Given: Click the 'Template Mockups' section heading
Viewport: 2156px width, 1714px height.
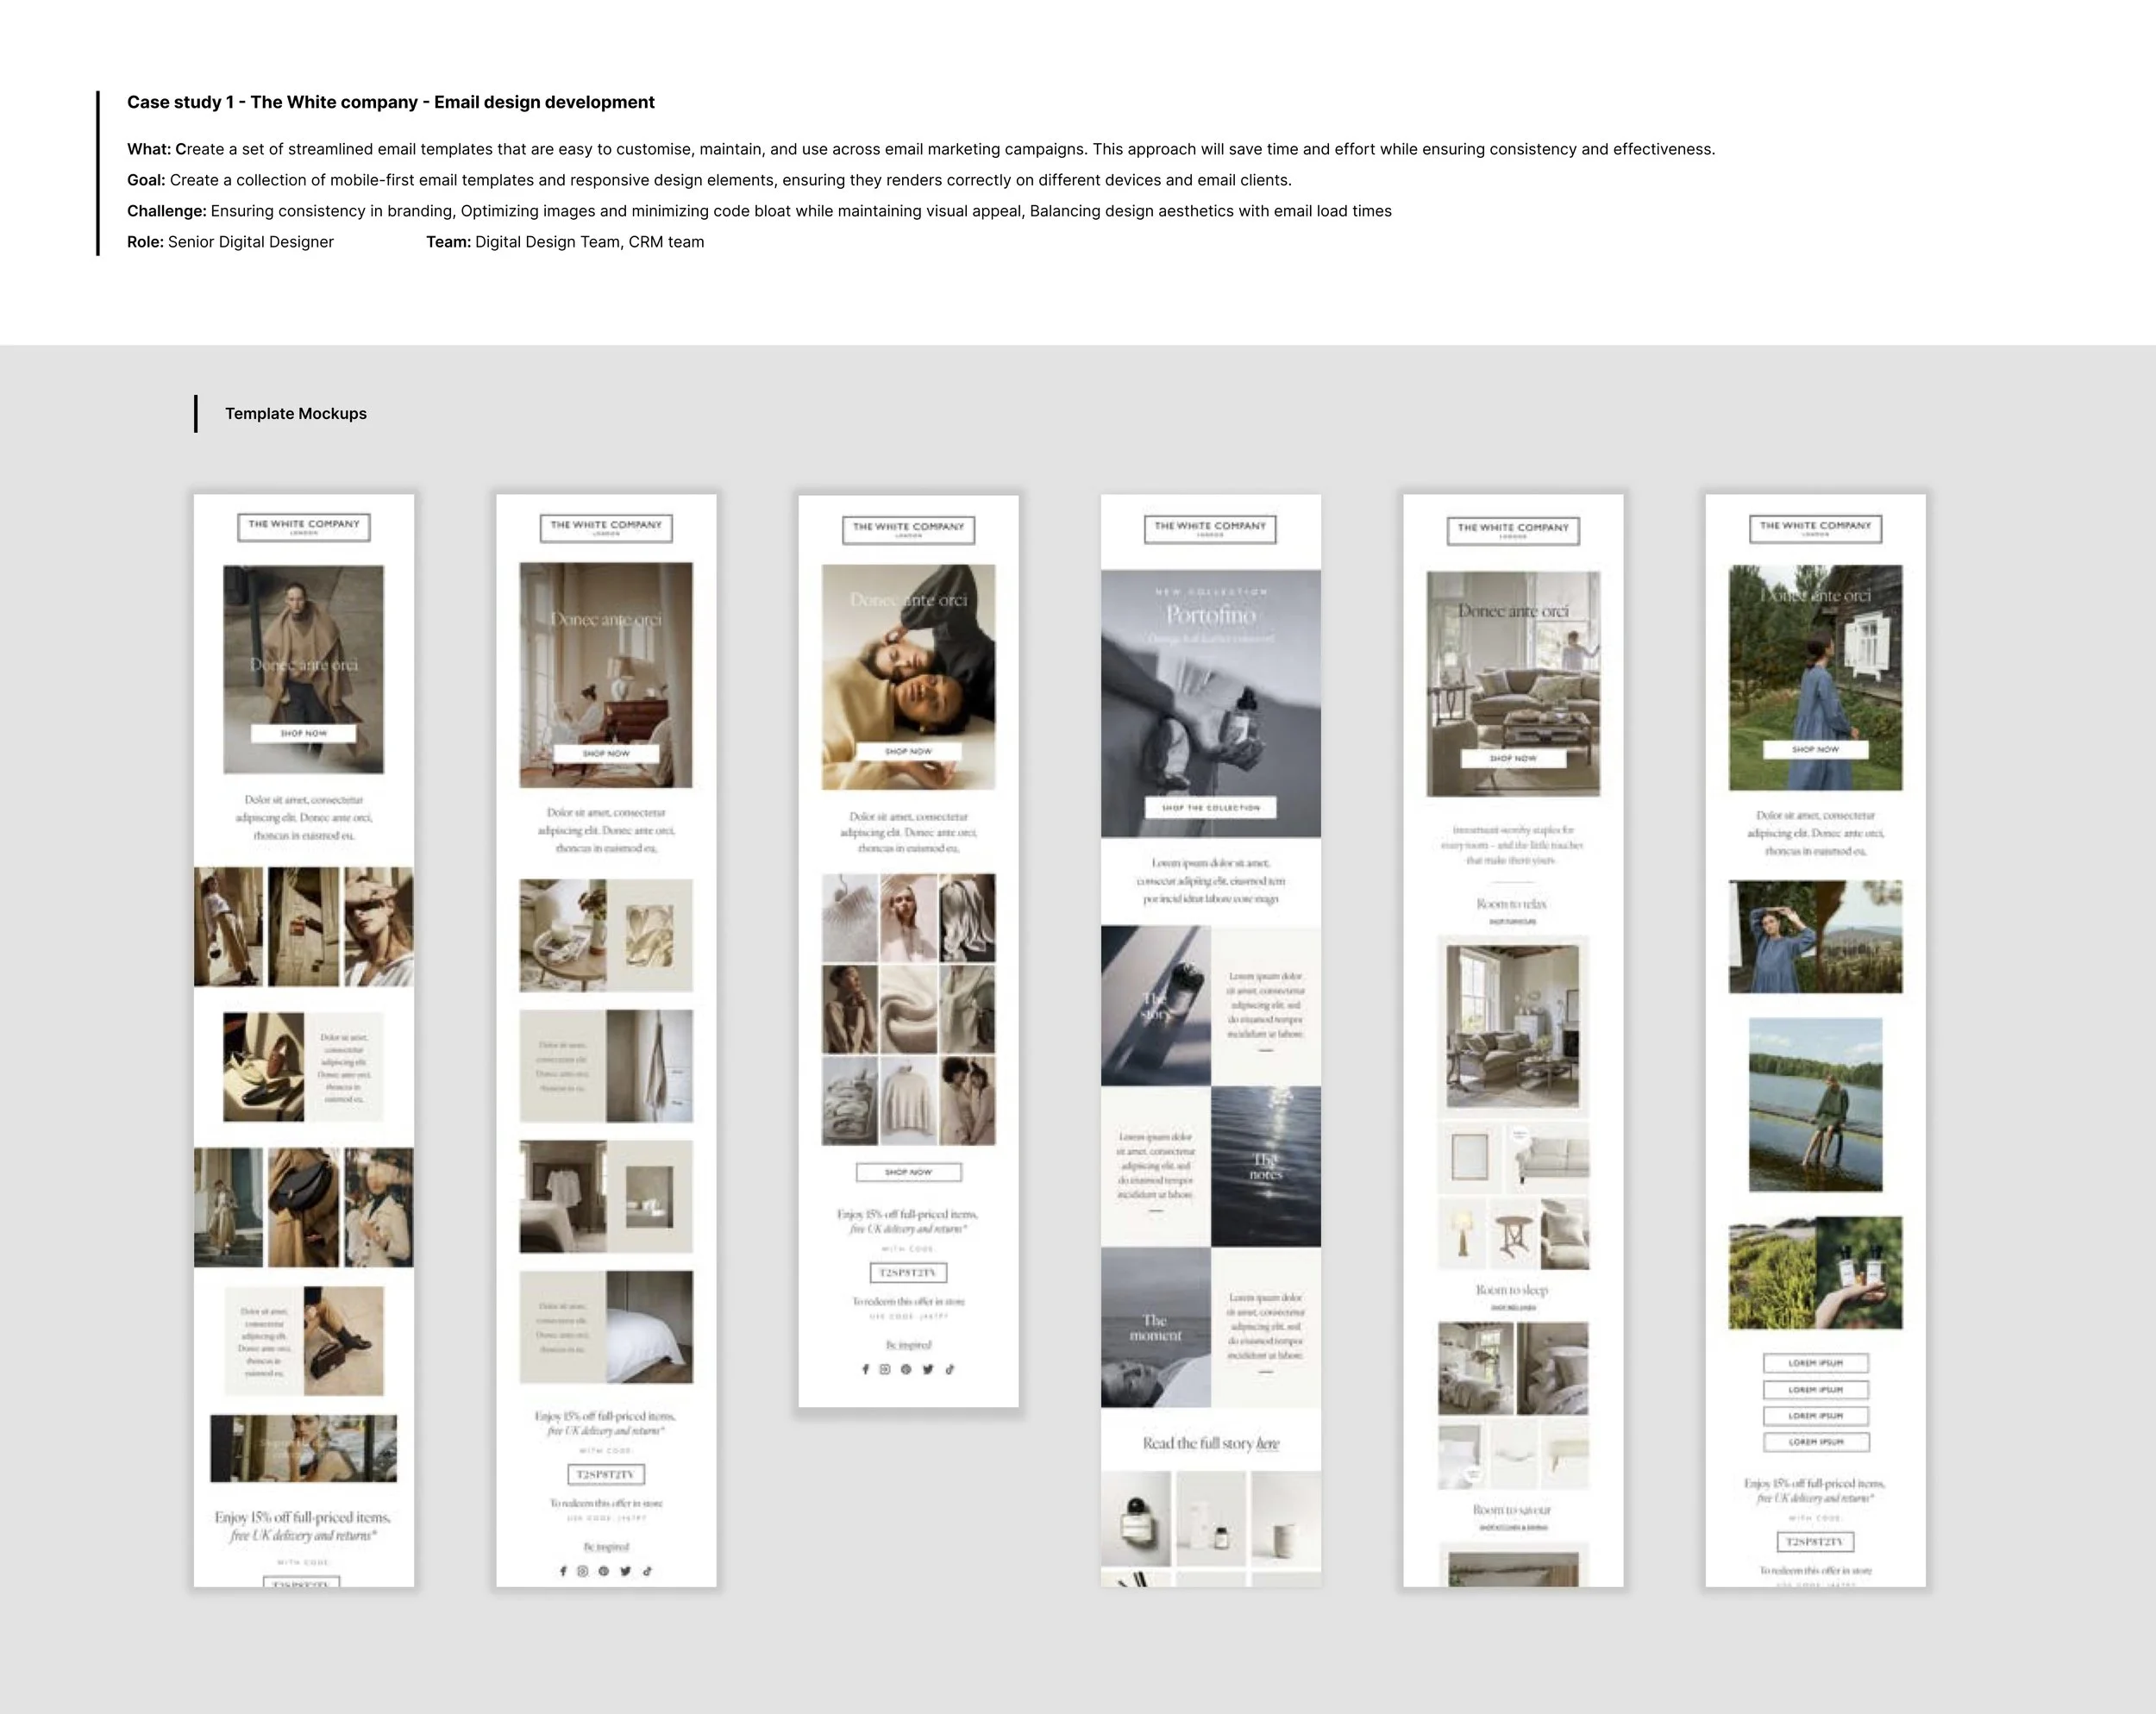Looking at the screenshot, I should [296, 414].
